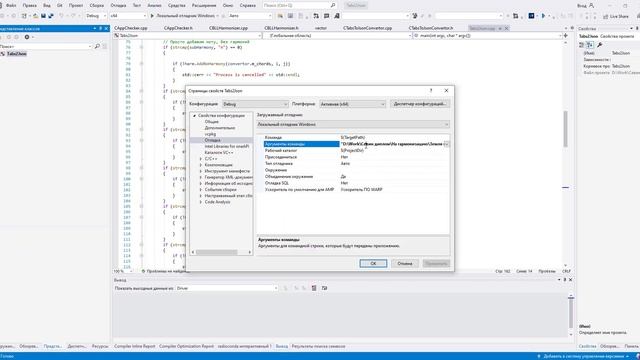Select the Отладка SQL property row
Viewport: 640px width, 360px height.
pos(353,183)
